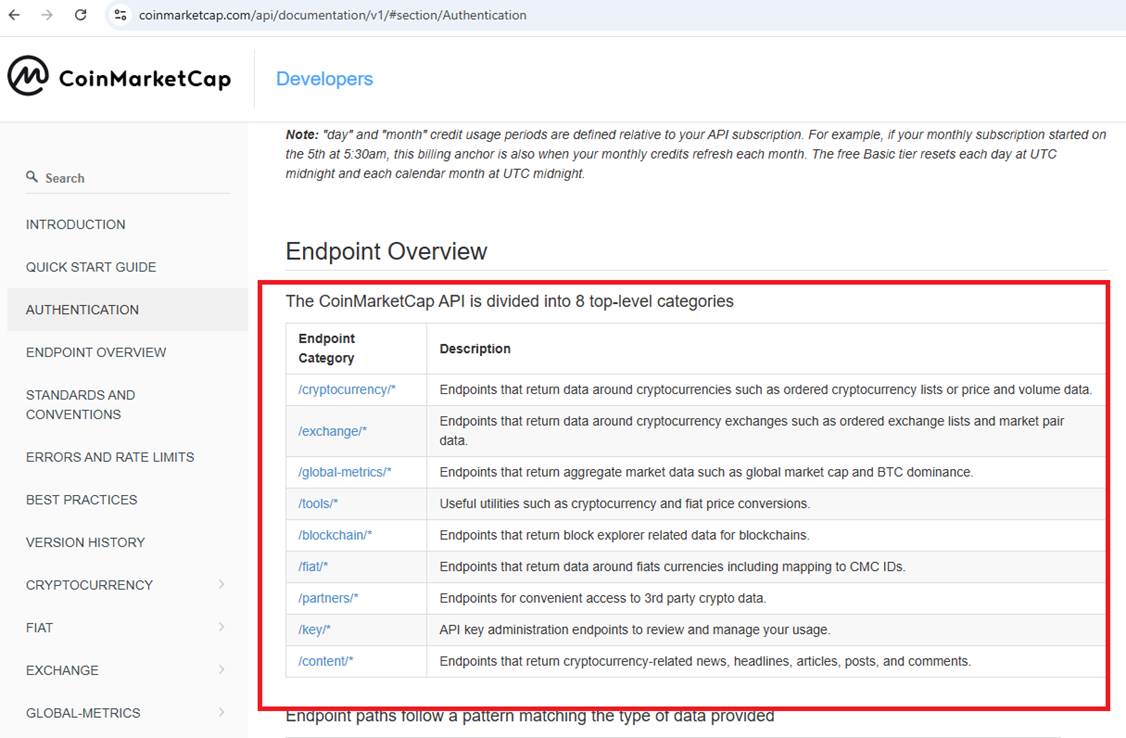Click the browser address bar URL
This screenshot has width=1126, height=738.
click(332, 15)
